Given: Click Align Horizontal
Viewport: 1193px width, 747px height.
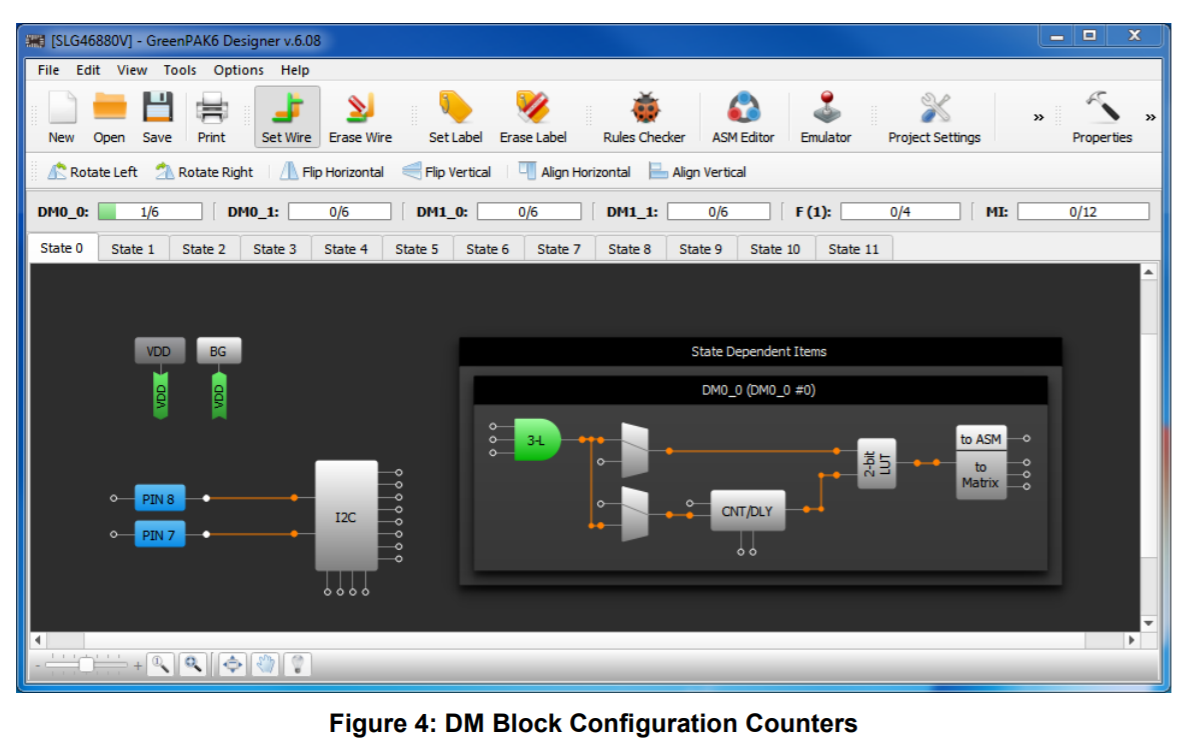Looking at the screenshot, I should 575,172.
